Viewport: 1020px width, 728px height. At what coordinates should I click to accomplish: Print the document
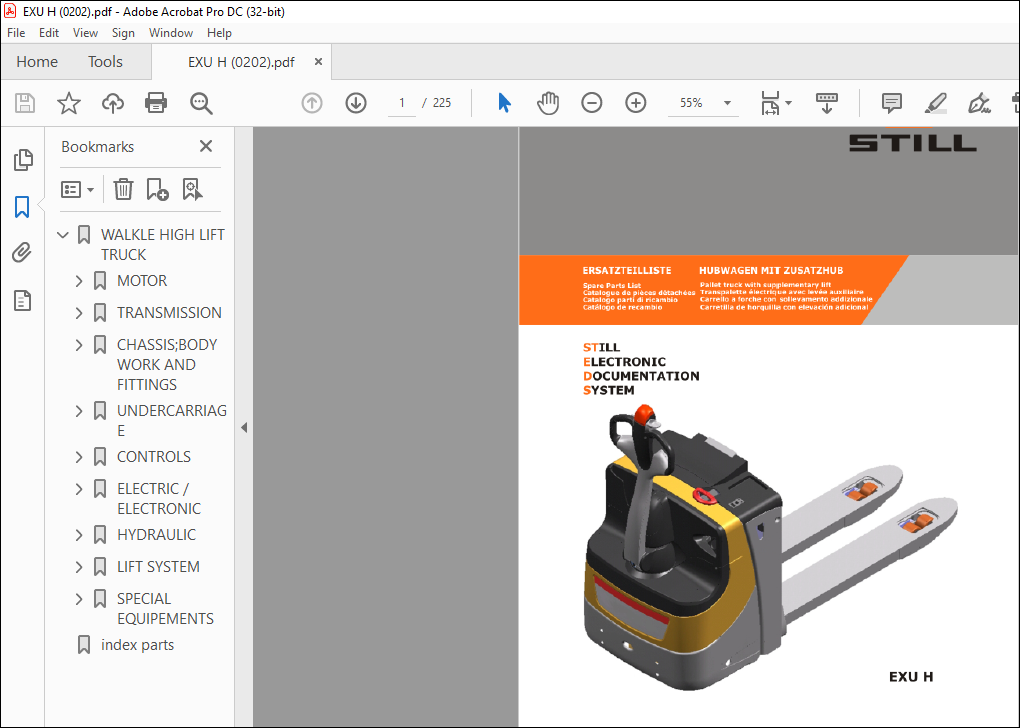coord(156,103)
